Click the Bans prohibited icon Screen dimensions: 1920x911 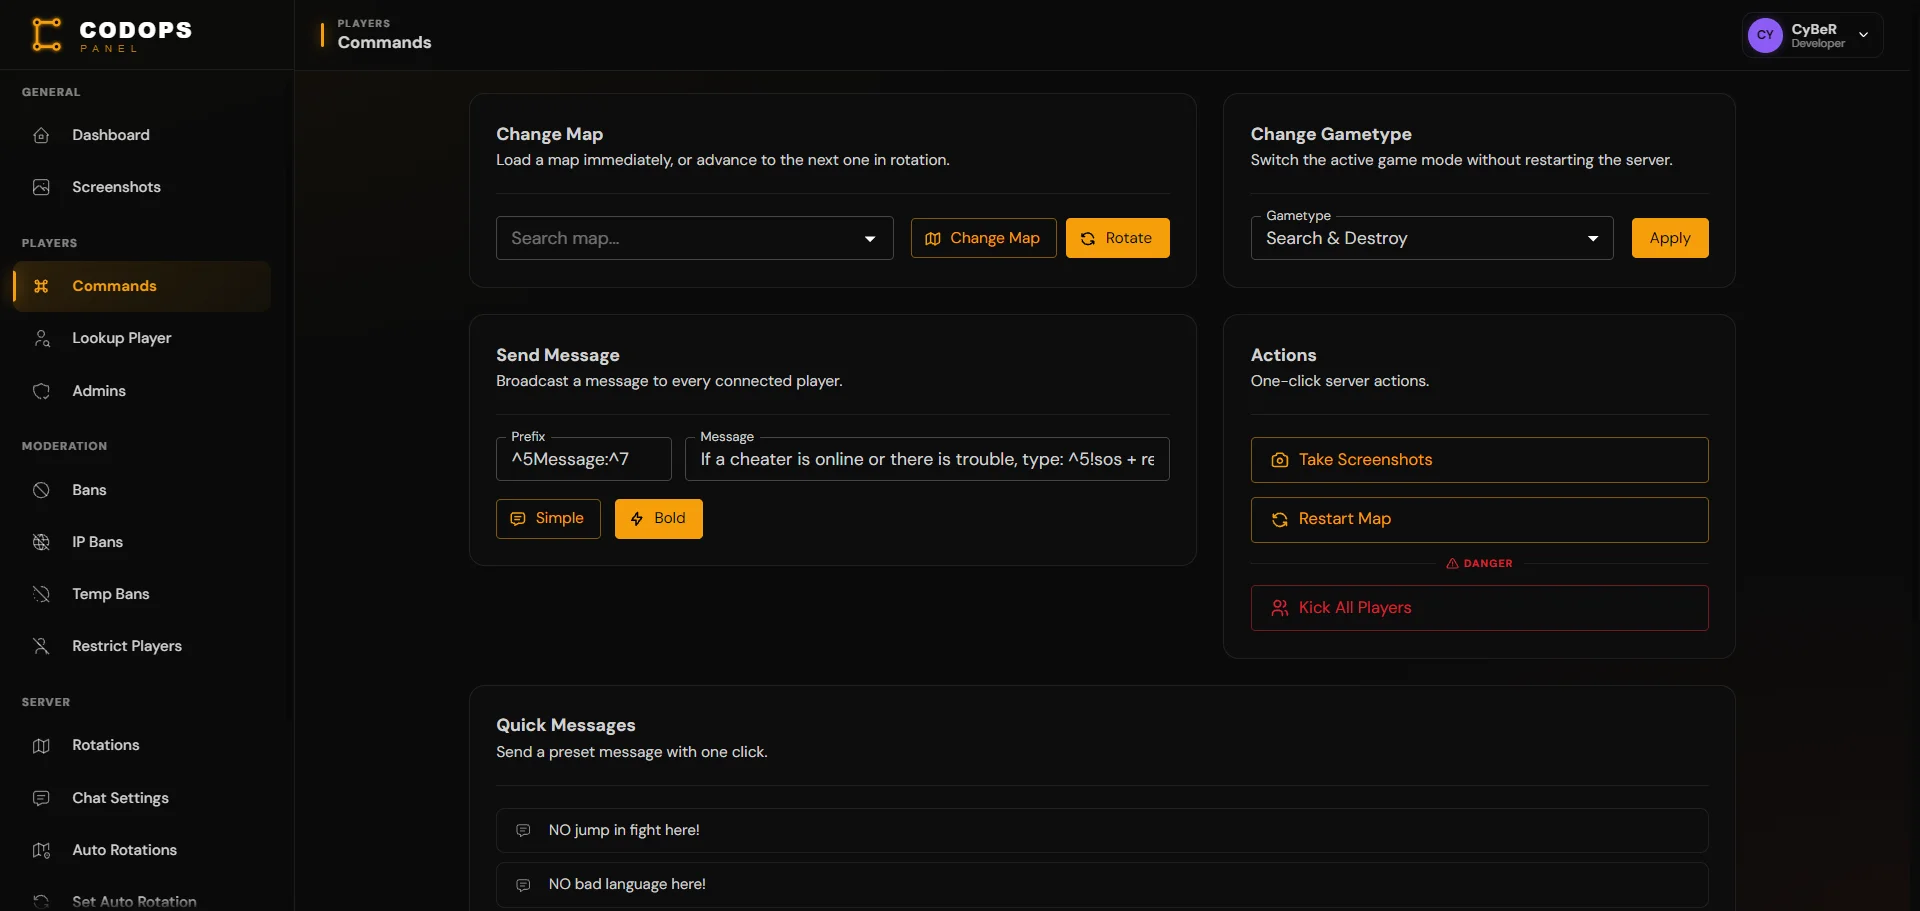41,490
